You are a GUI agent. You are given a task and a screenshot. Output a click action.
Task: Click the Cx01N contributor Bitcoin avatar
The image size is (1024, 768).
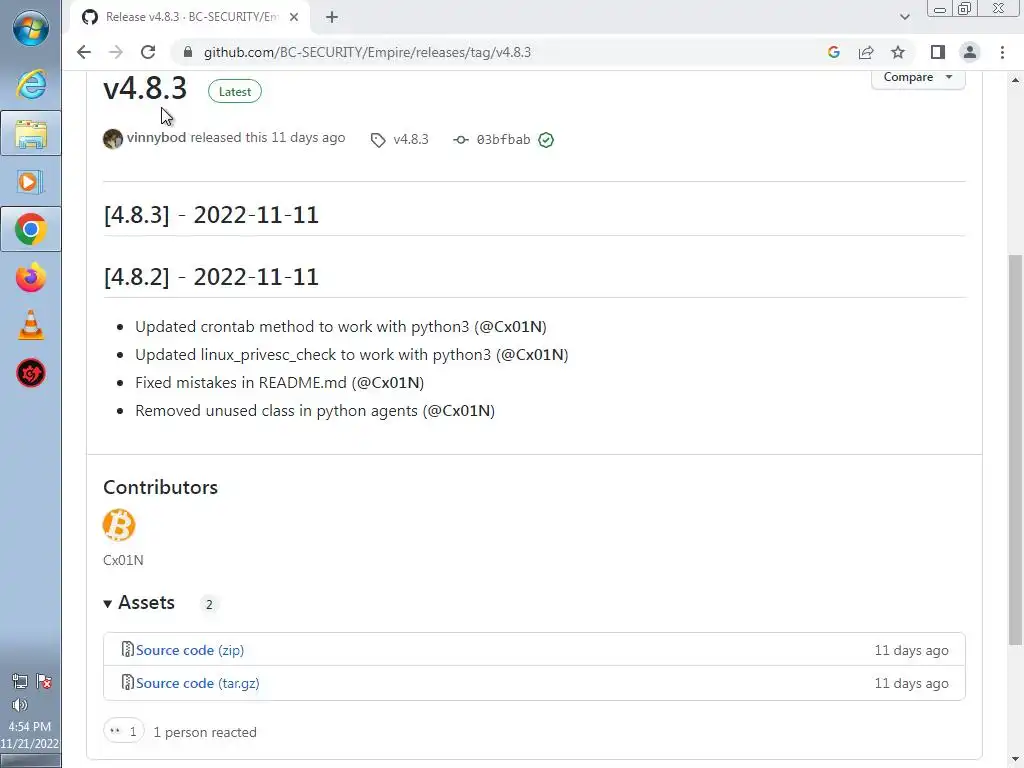click(119, 525)
